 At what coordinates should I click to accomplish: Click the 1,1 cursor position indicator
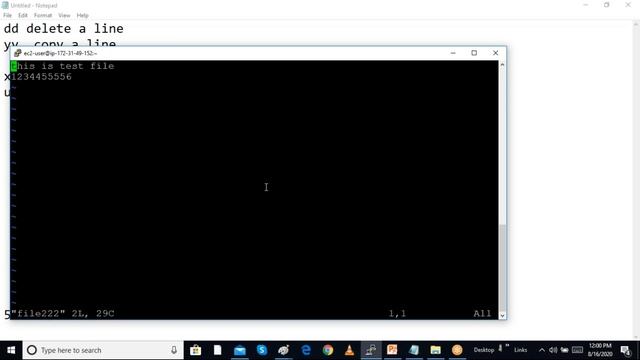point(397,313)
